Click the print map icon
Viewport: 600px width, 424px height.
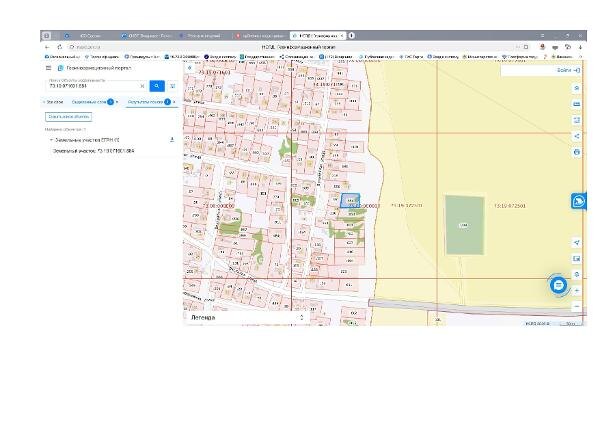(577, 152)
